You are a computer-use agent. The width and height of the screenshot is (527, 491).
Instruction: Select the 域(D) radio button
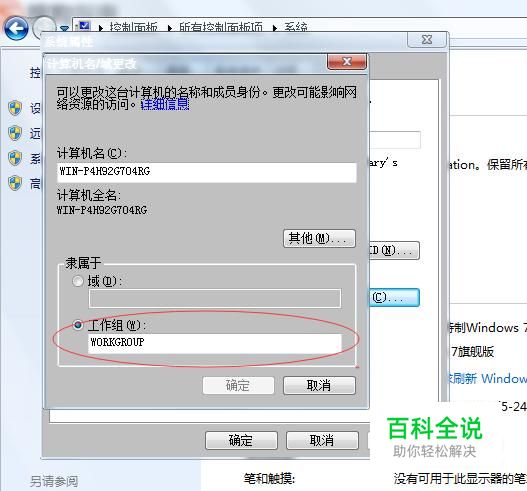(x=78, y=281)
